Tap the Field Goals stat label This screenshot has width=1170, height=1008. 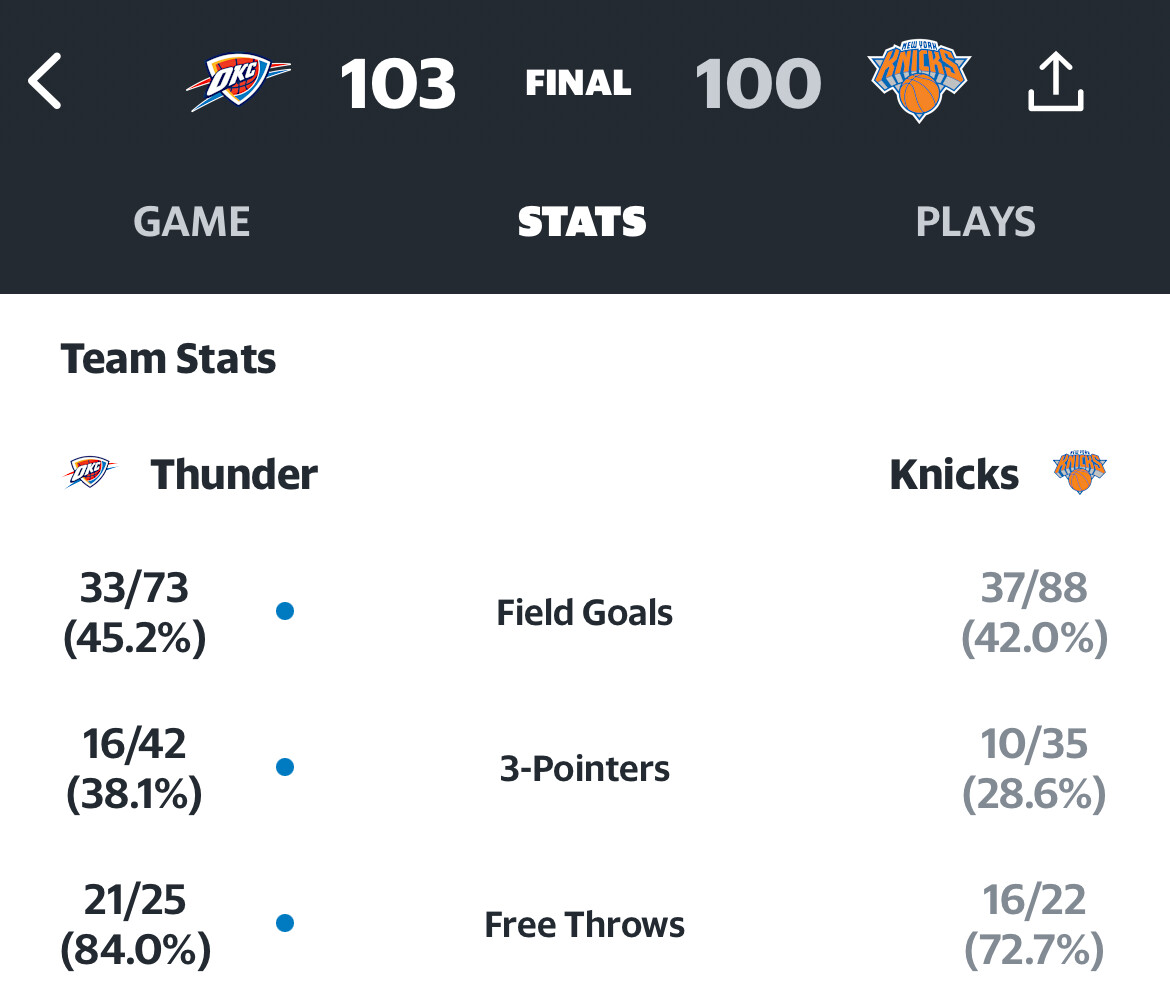click(584, 613)
